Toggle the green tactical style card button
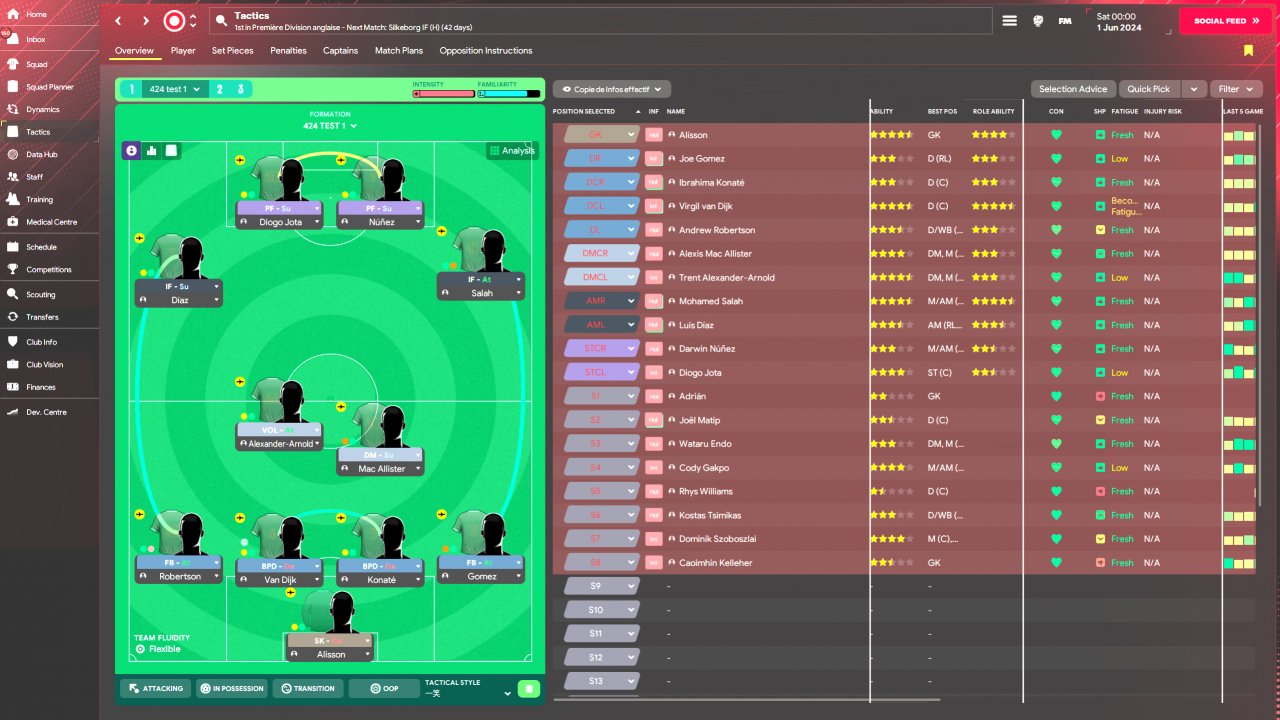Viewport: 1280px width, 720px height. (x=529, y=688)
